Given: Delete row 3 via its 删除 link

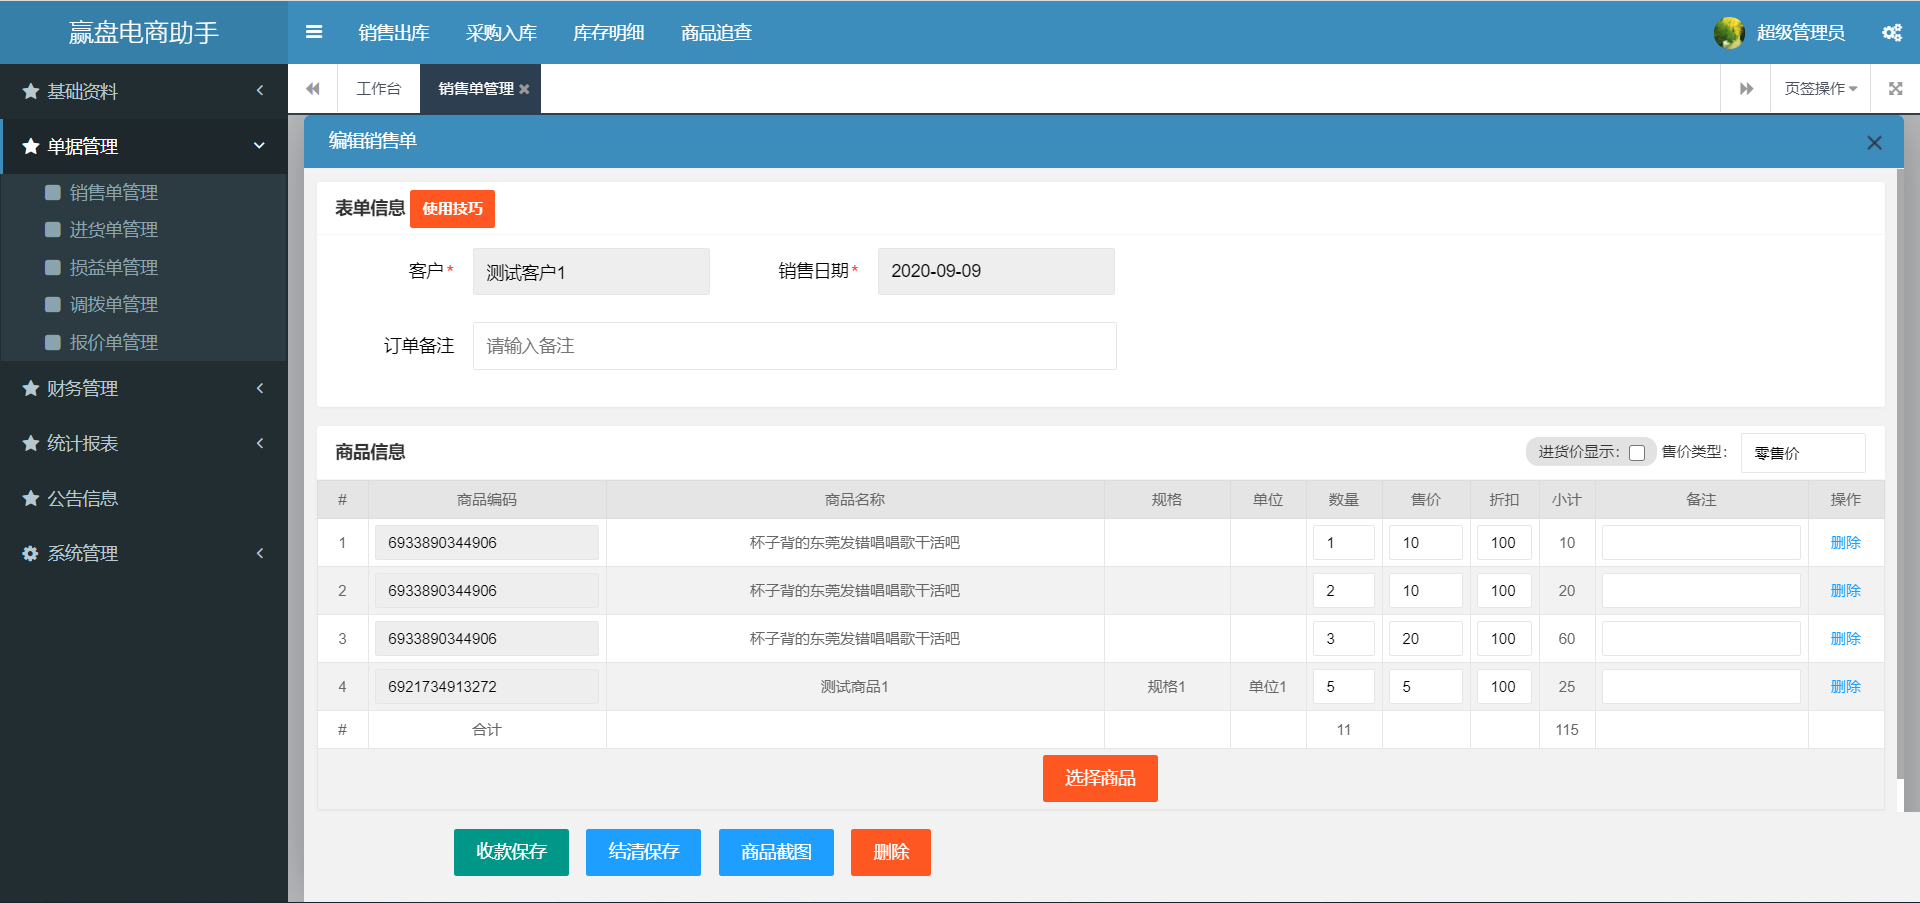Looking at the screenshot, I should click(x=1845, y=639).
